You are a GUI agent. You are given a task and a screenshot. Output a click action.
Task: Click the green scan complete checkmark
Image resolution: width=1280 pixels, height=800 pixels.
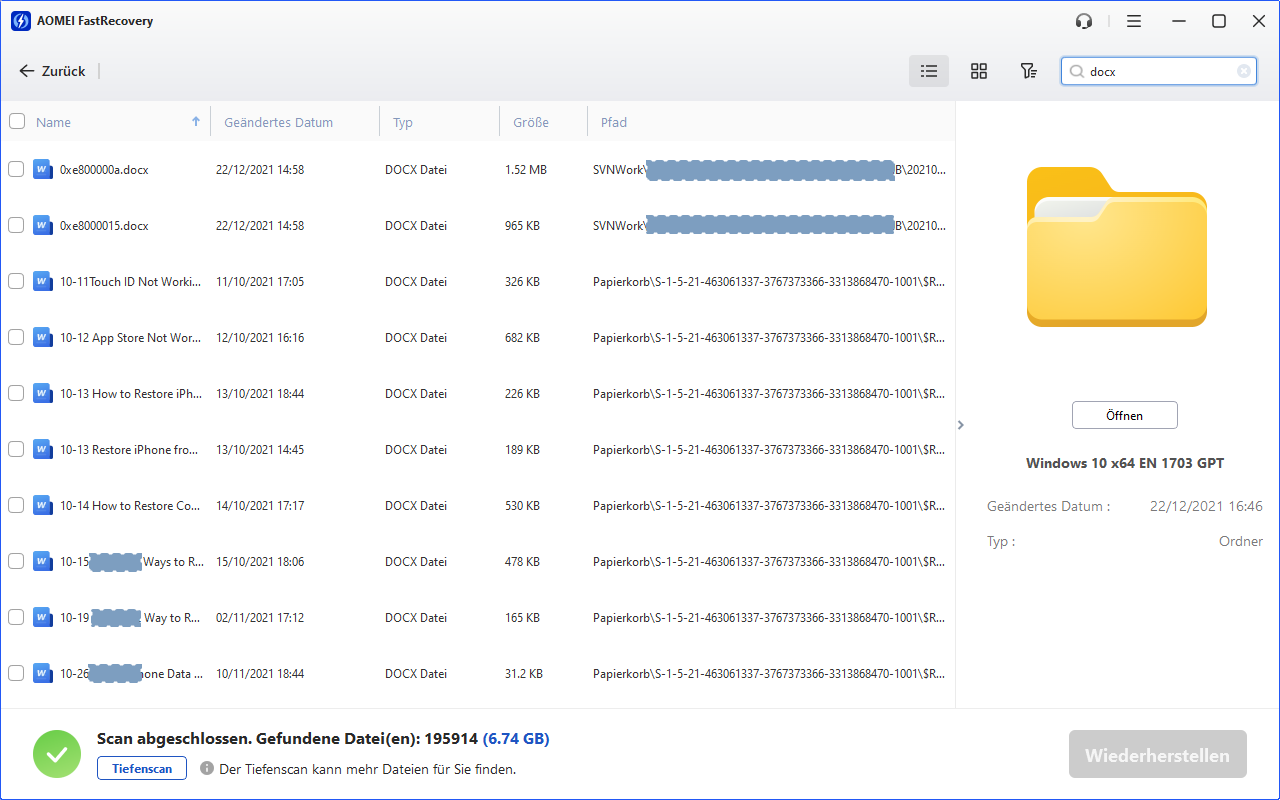(x=57, y=755)
